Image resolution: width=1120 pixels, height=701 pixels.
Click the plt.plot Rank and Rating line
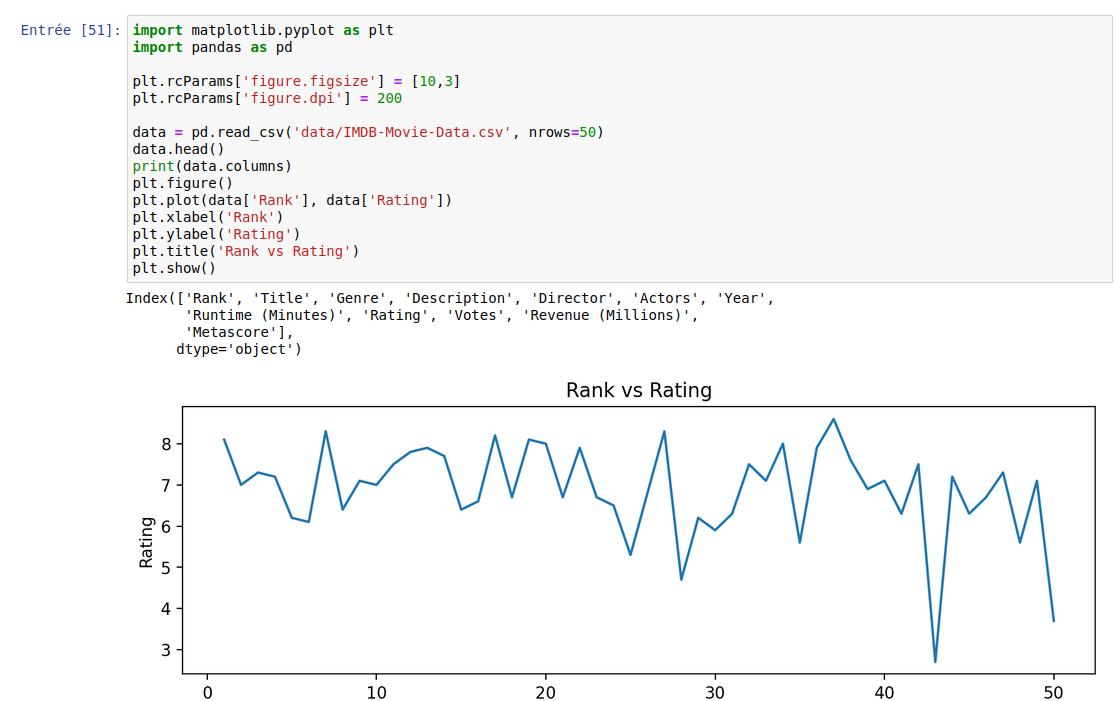point(292,200)
